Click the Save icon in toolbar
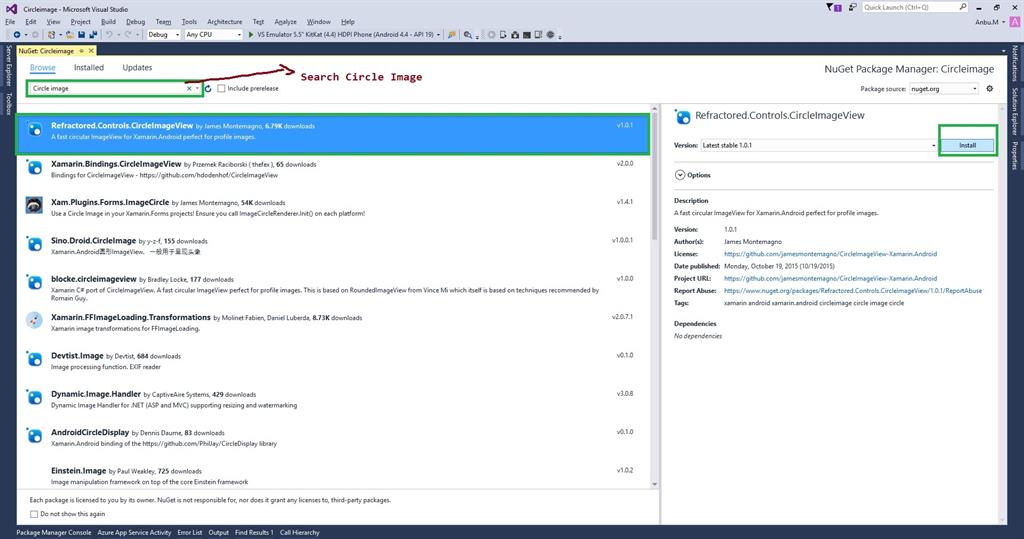This screenshot has height=539, width=1024. point(81,35)
